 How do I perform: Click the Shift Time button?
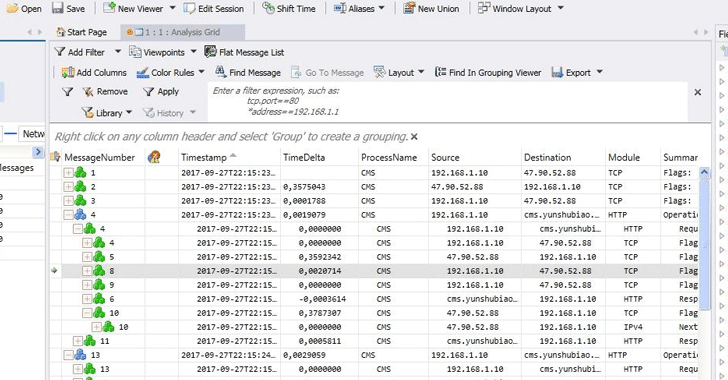click(289, 8)
